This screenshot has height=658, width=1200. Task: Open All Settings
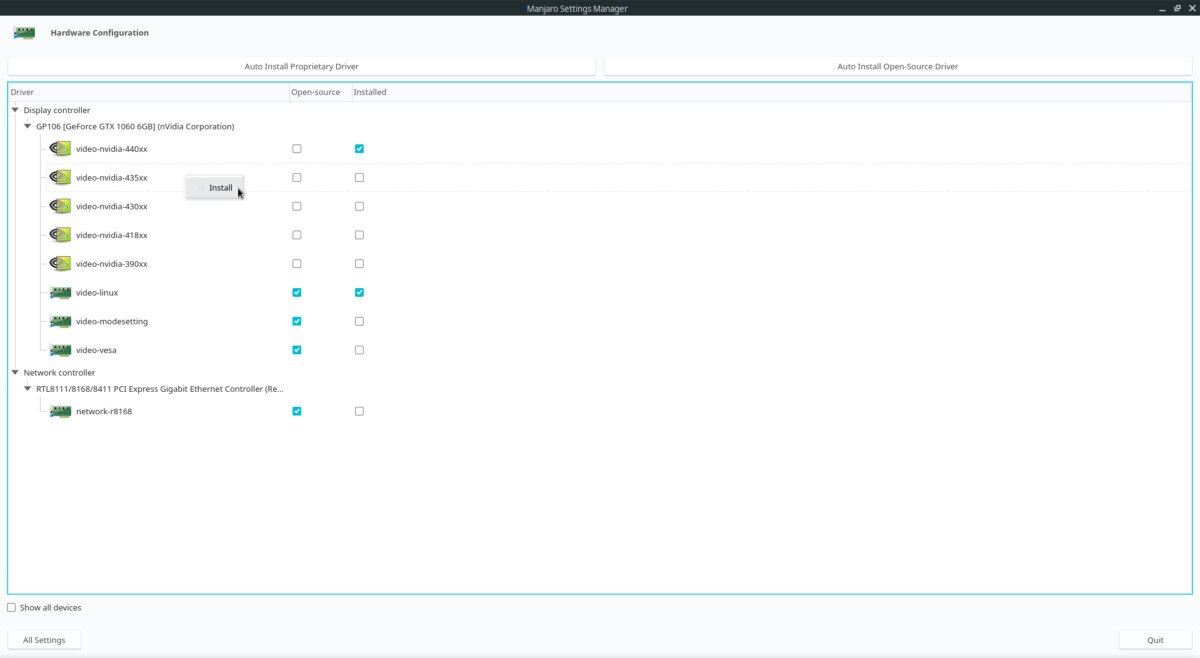pos(44,640)
